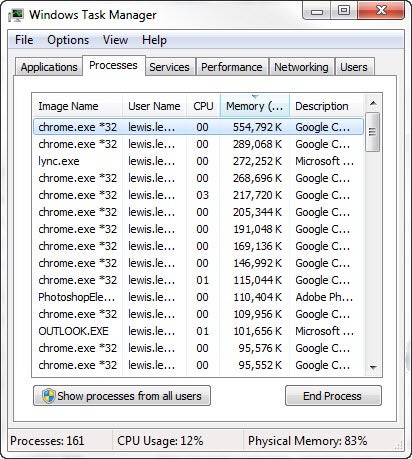This screenshot has height=459, width=412.
Task: Sort by Memory column header
Action: [x=255, y=106]
